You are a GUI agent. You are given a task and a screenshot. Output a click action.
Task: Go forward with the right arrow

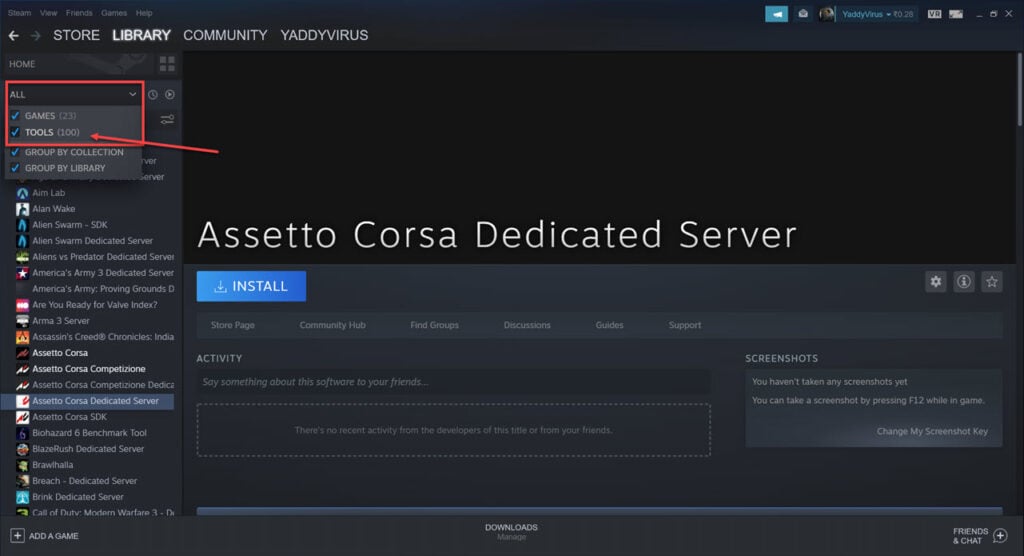[36, 36]
